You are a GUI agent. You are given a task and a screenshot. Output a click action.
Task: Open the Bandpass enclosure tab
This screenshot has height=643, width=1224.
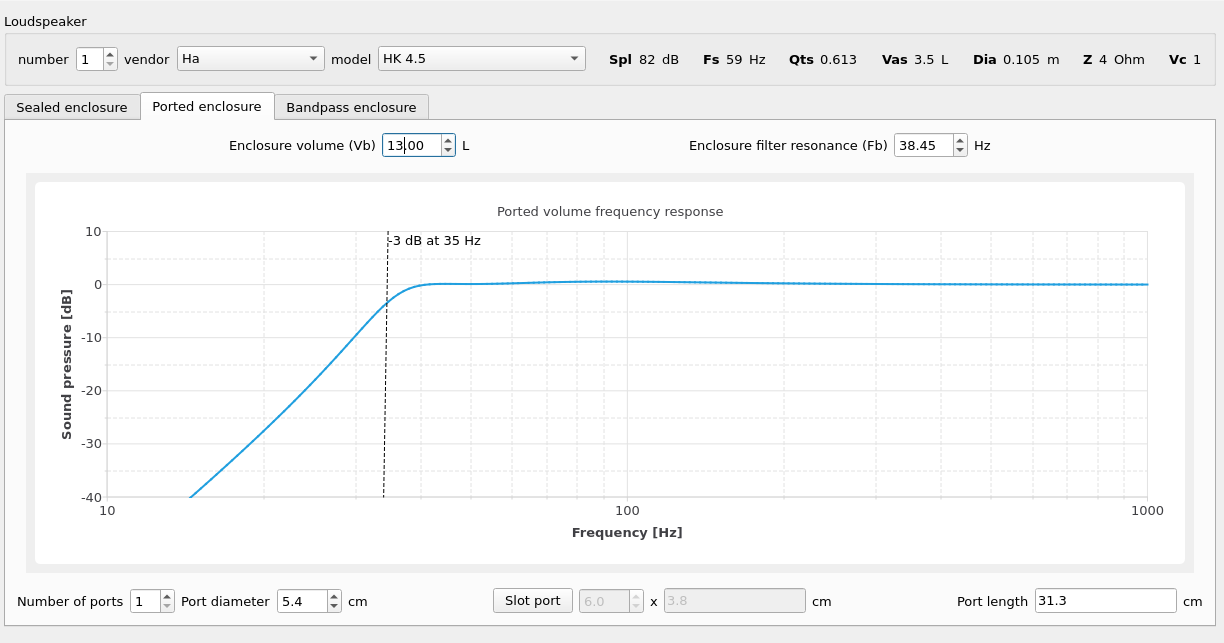click(x=351, y=107)
